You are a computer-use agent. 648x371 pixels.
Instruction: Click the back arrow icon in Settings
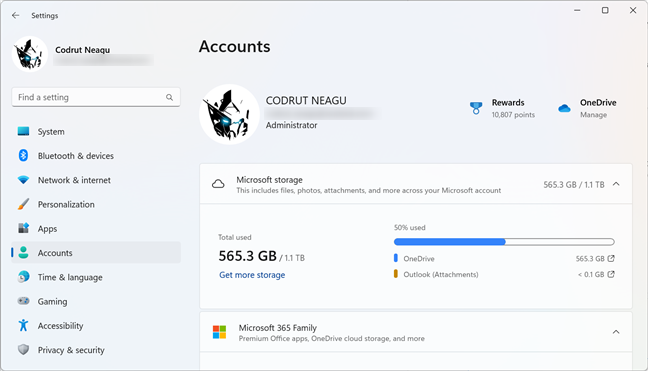16,15
